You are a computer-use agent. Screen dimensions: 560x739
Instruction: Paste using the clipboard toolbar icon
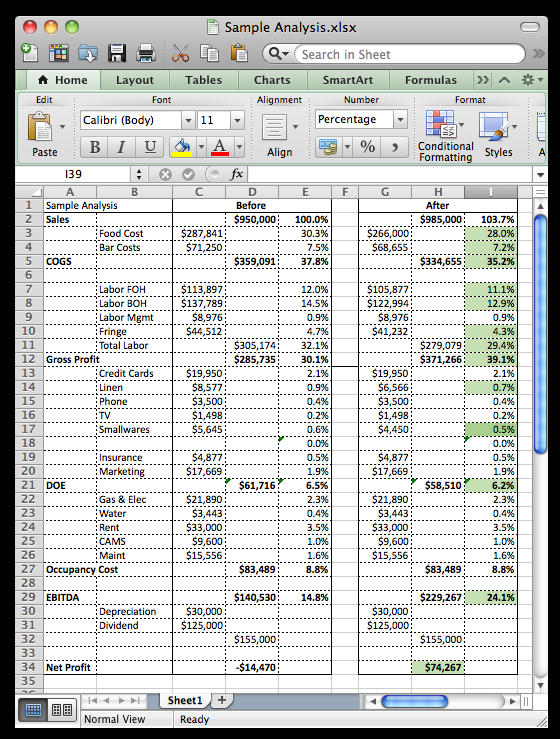coord(239,53)
